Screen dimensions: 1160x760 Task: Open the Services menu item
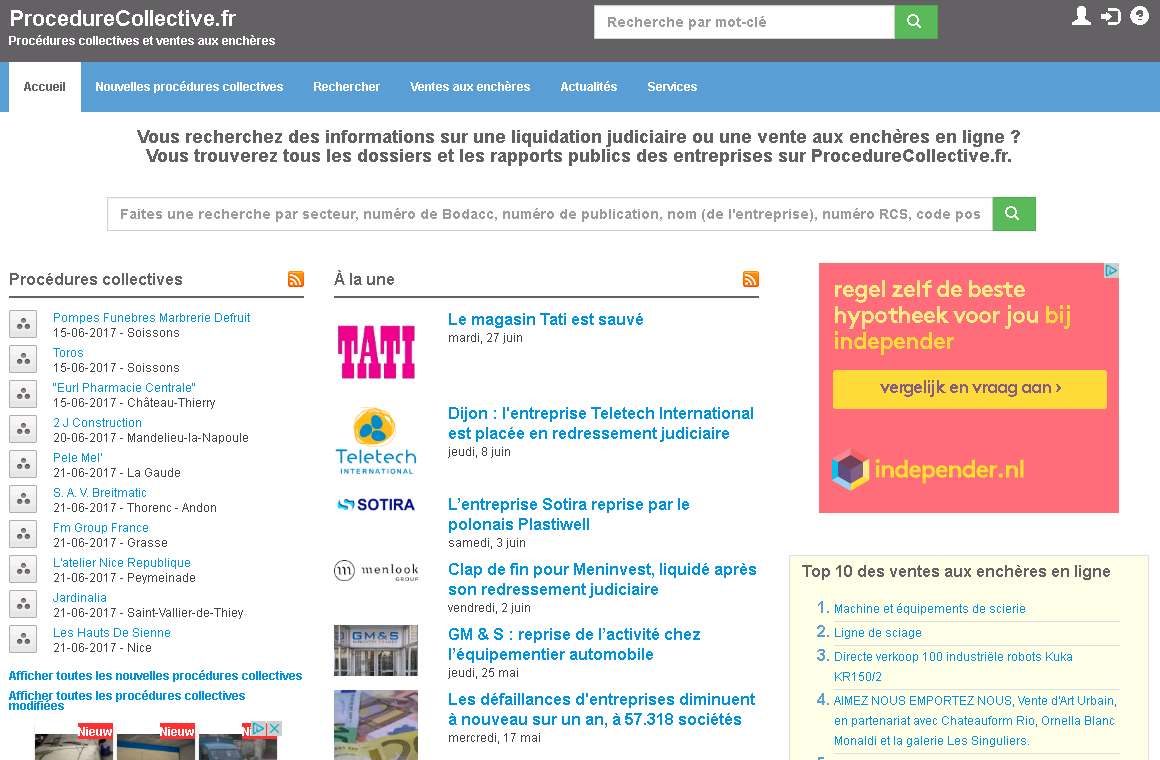click(x=672, y=87)
